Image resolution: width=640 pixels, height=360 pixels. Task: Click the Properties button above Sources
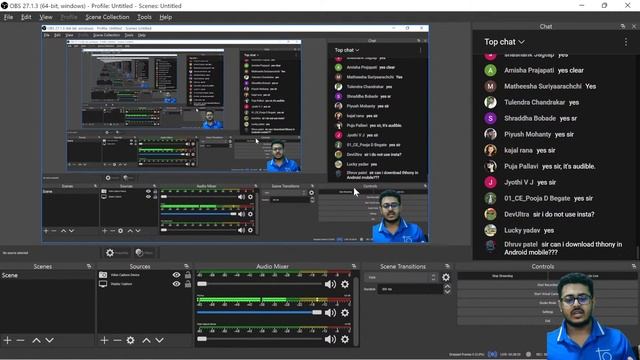point(117,253)
